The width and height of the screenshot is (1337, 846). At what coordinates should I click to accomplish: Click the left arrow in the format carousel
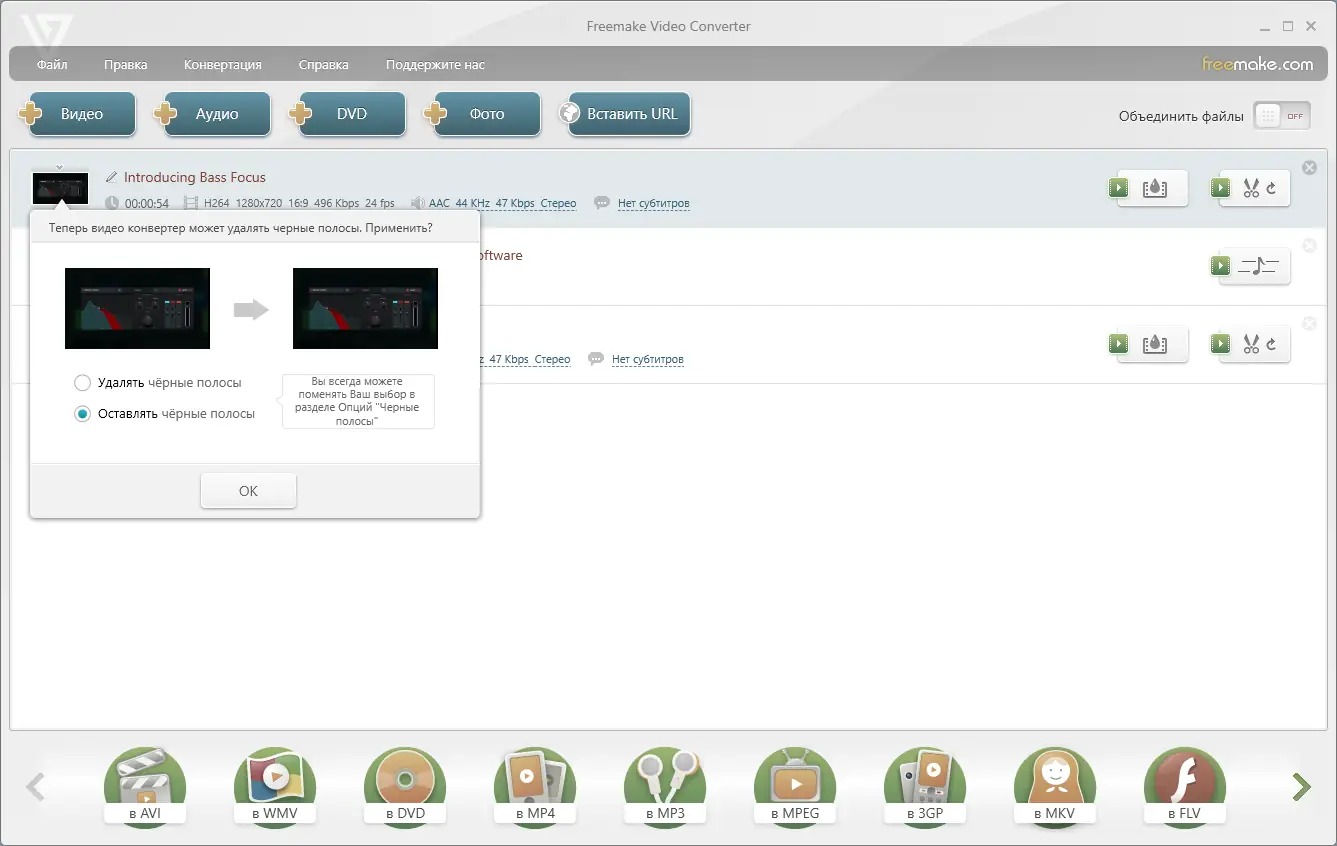coord(36,787)
